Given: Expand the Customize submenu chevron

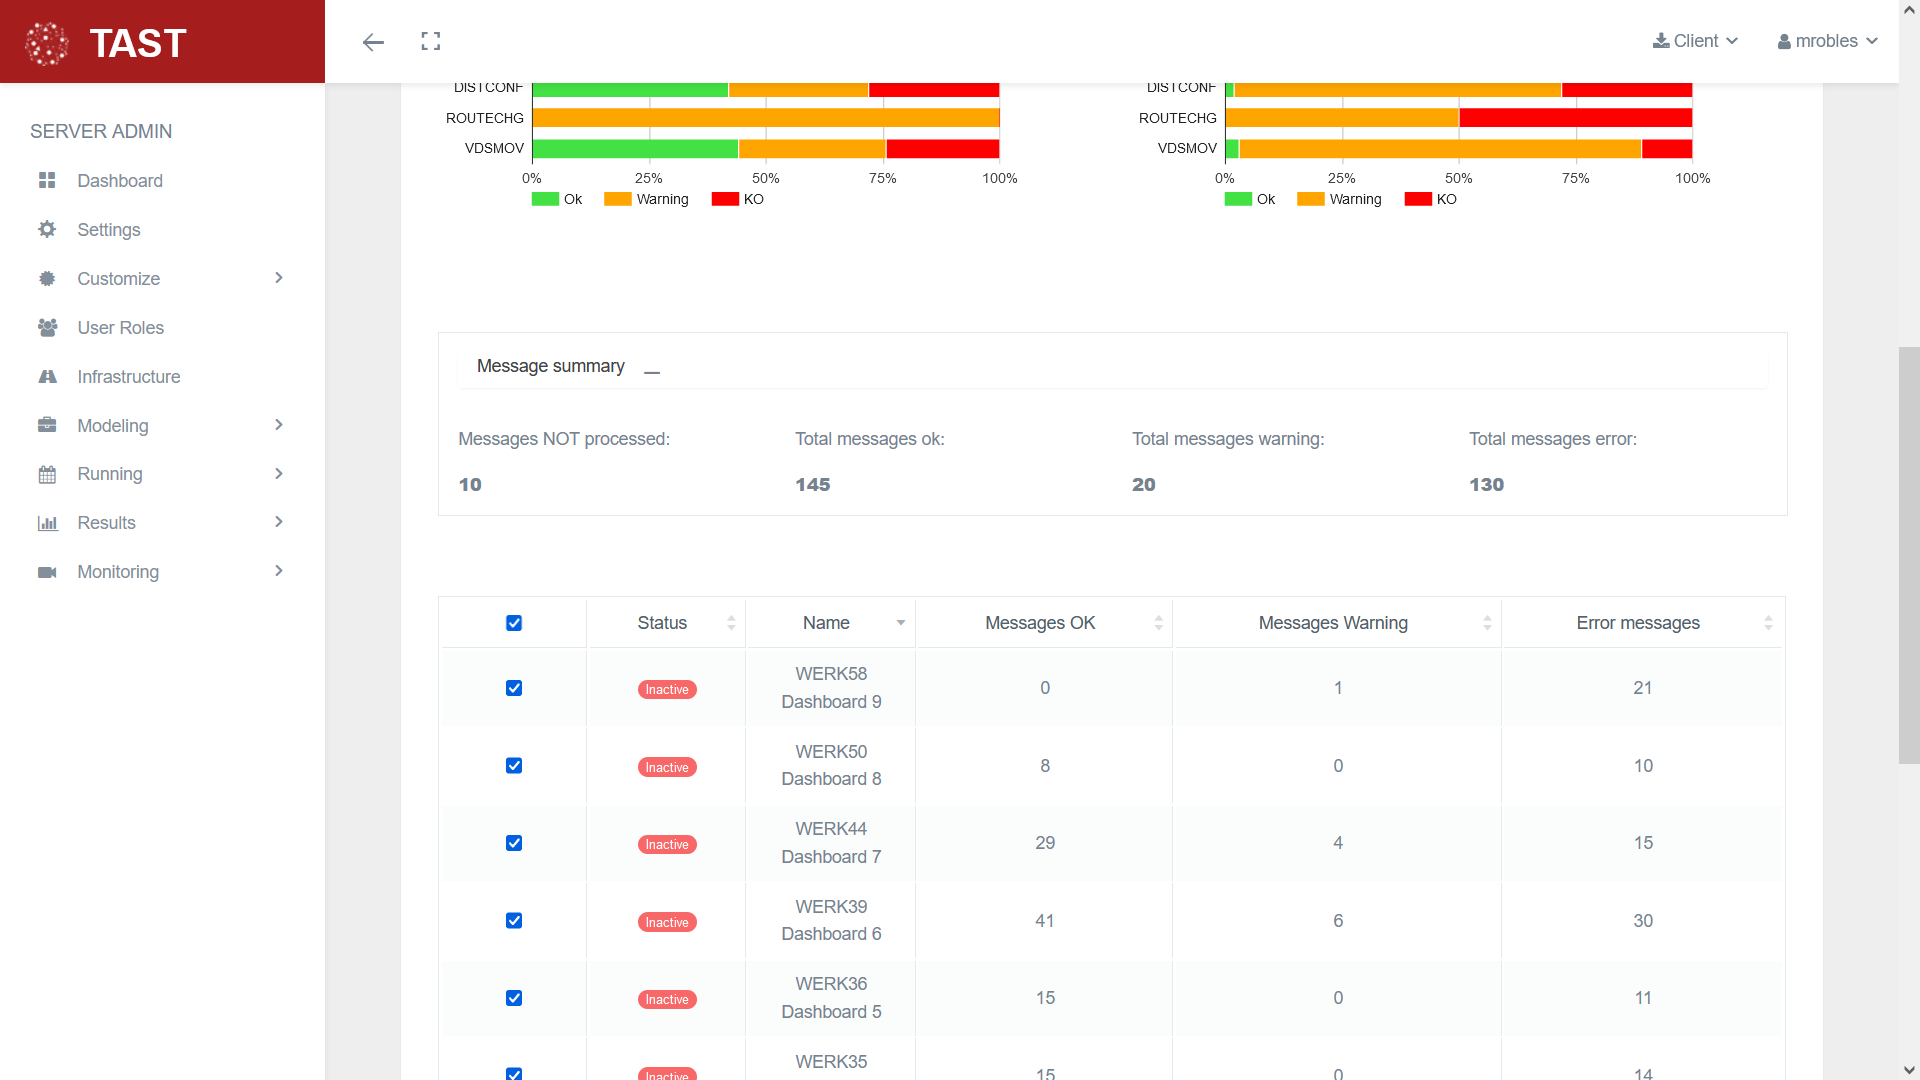Looking at the screenshot, I should (279, 278).
